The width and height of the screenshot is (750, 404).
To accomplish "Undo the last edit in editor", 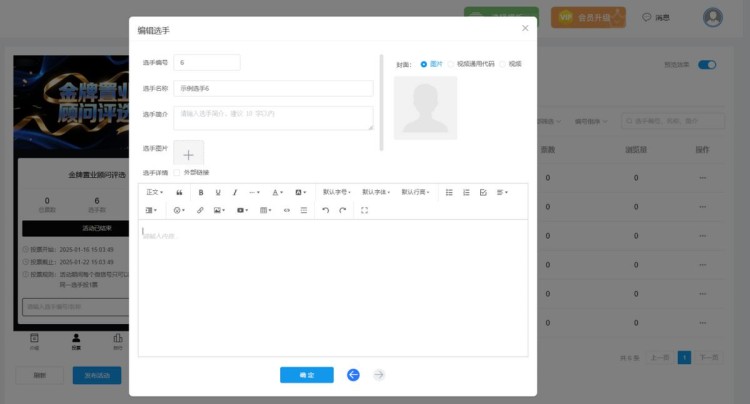I will click(x=325, y=211).
